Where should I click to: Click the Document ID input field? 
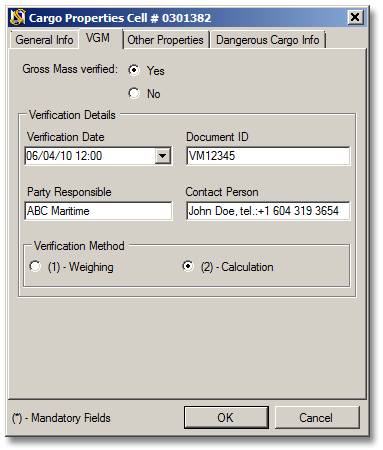pos(268,156)
